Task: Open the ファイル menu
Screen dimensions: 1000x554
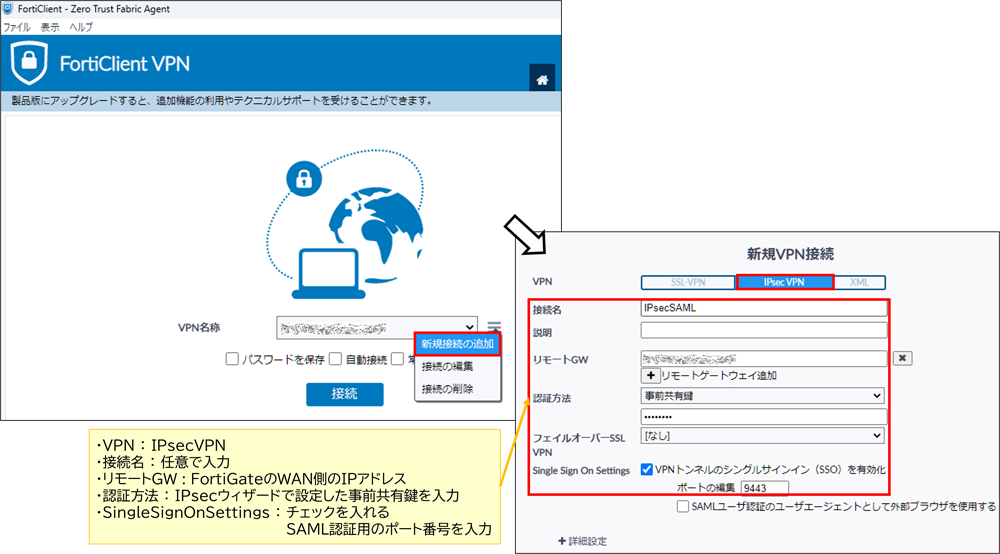Action: [17, 27]
